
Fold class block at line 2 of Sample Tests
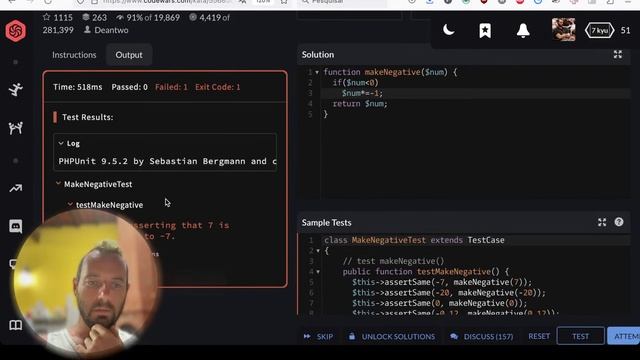tap(318, 251)
